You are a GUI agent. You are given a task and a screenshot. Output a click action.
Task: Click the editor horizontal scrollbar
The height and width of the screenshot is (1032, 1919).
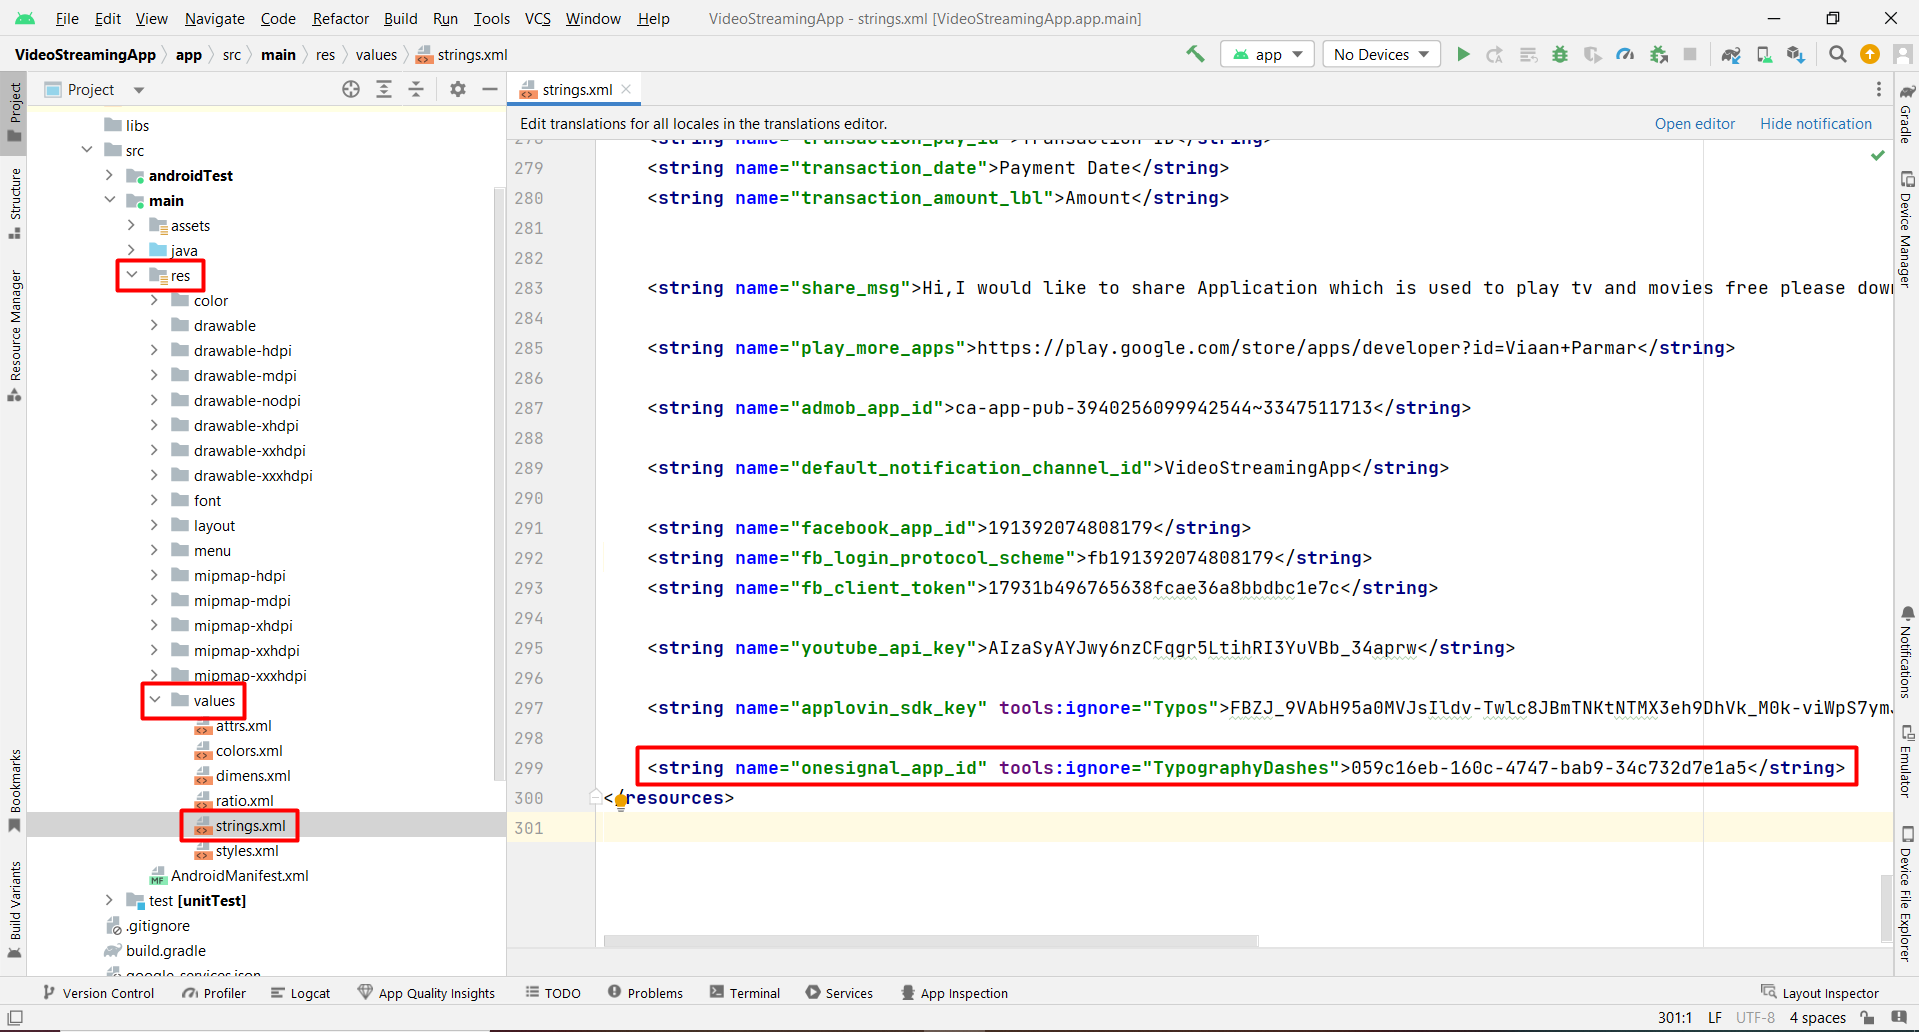point(930,941)
